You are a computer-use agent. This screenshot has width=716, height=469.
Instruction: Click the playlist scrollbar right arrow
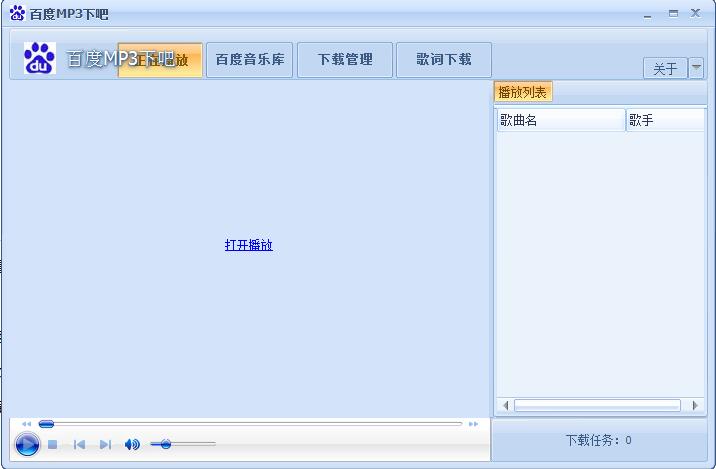coord(695,406)
